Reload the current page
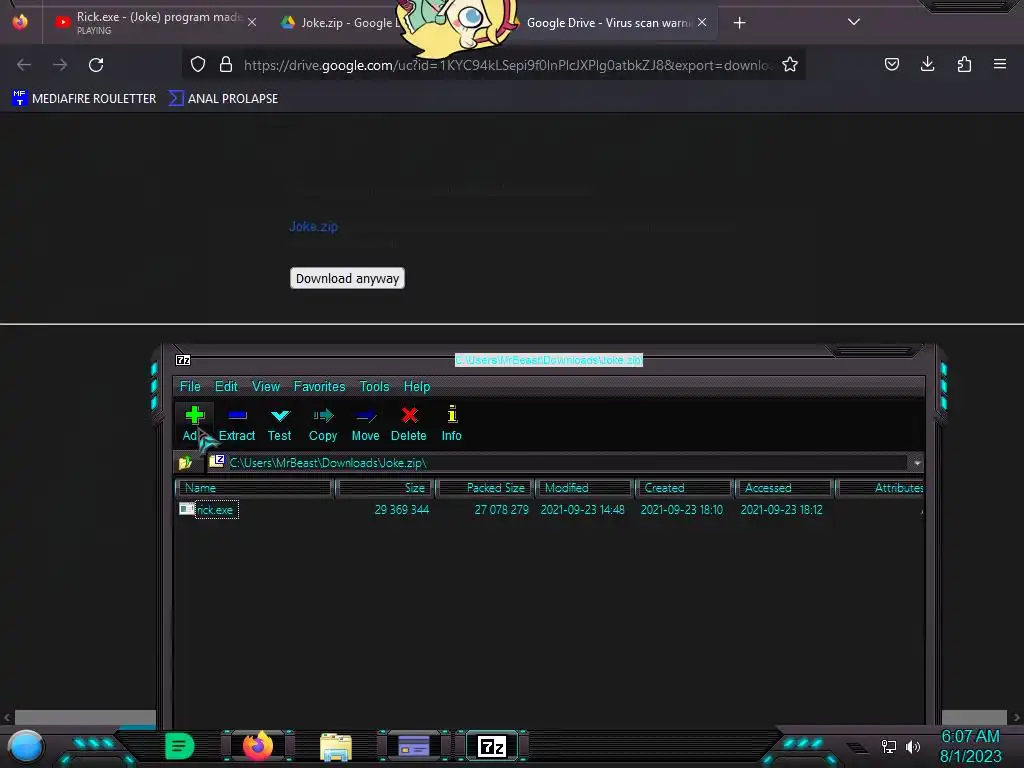 pyautogui.click(x=96, y=65)
